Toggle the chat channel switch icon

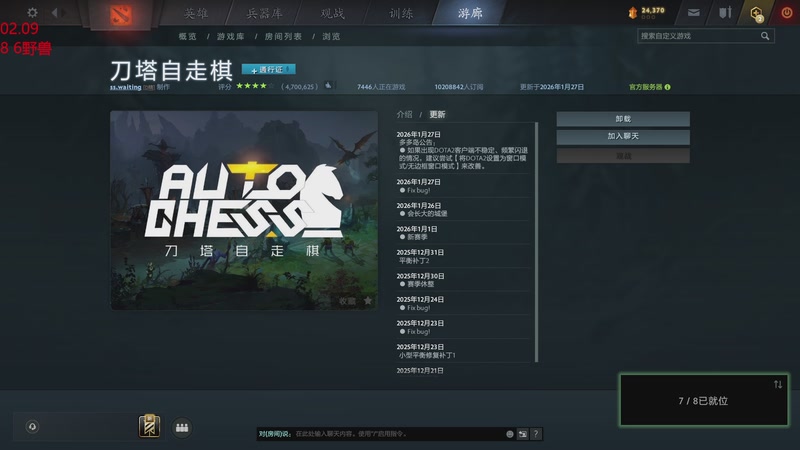pos(522,434)
